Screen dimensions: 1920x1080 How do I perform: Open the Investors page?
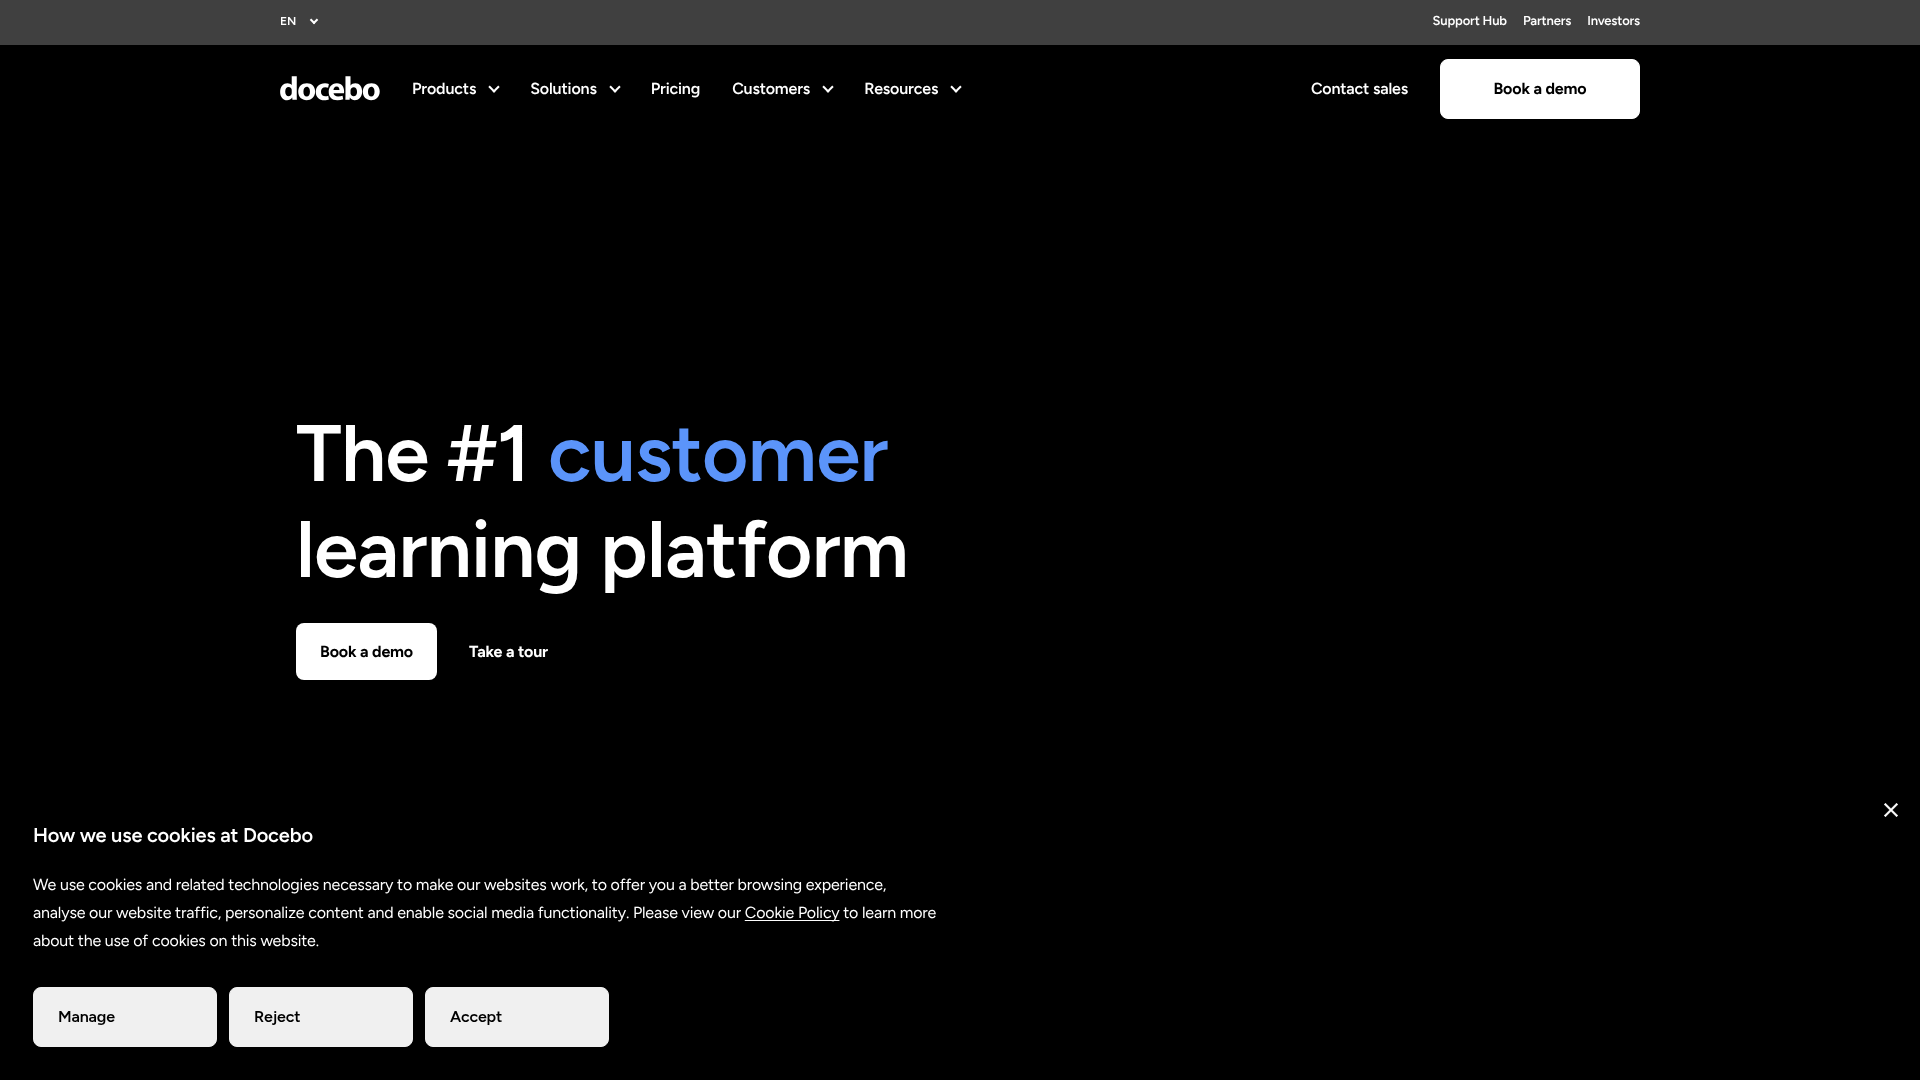click(x=1613, y=21)
